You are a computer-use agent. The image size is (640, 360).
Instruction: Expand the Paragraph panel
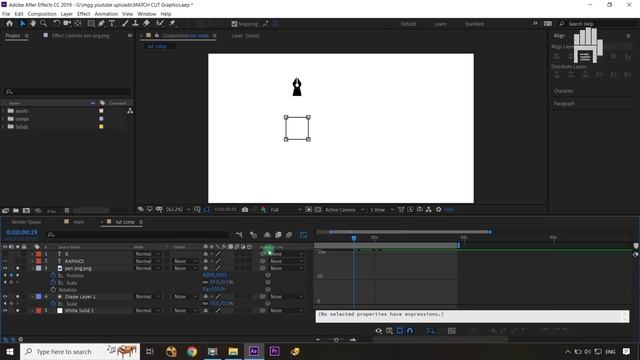[x=564, y=103]
